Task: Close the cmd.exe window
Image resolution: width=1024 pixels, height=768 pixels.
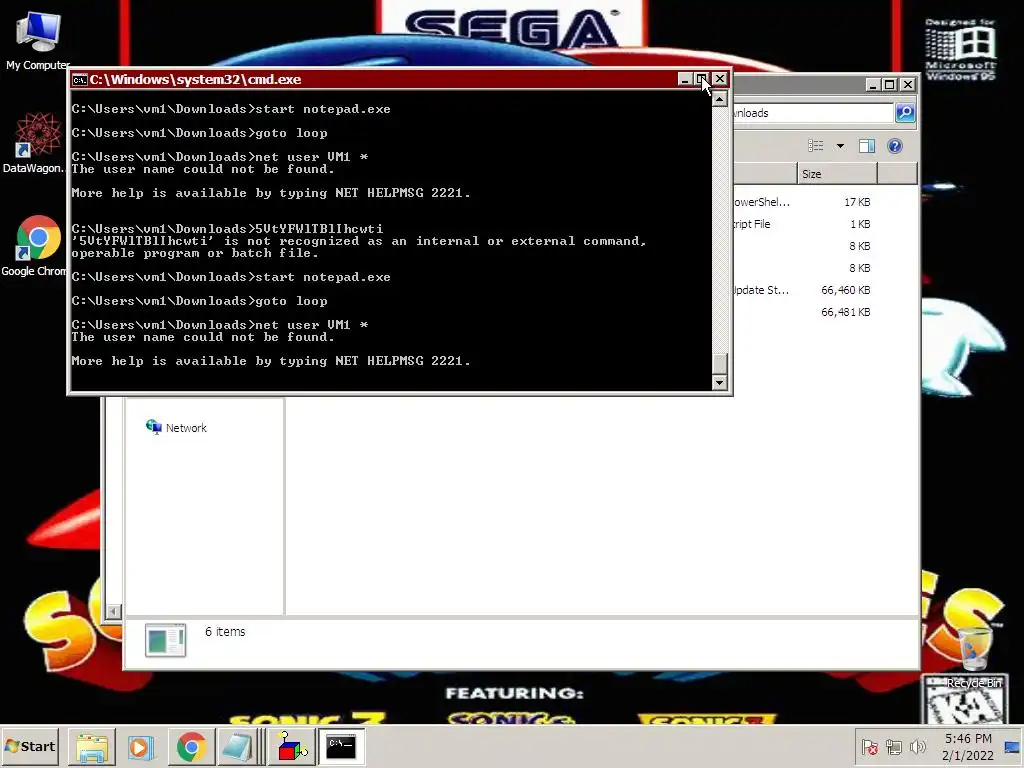Action: tap(720, 79)
